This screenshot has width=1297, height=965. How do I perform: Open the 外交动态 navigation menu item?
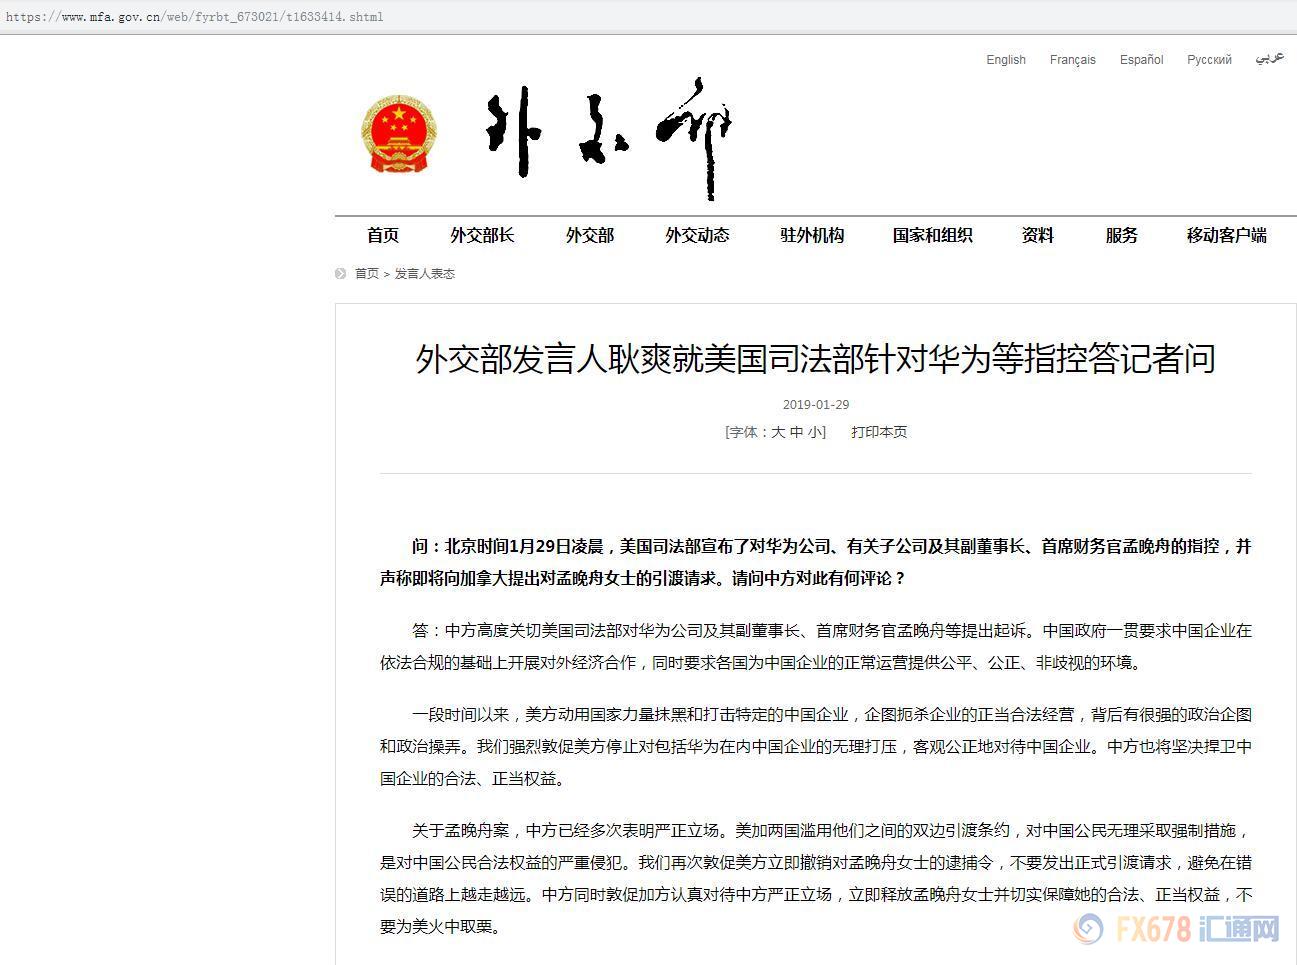(x=697, y=235)
